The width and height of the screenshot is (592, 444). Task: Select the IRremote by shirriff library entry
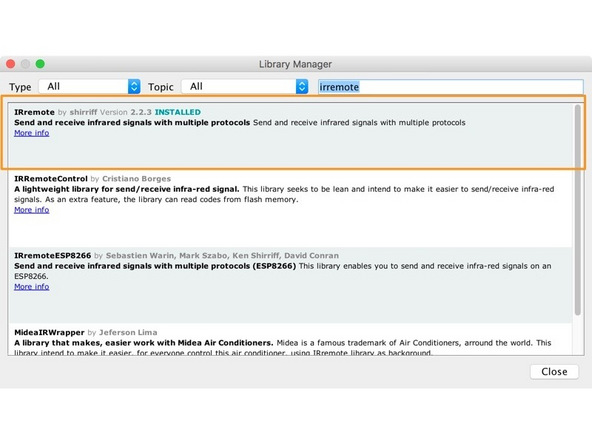(290, 136)
